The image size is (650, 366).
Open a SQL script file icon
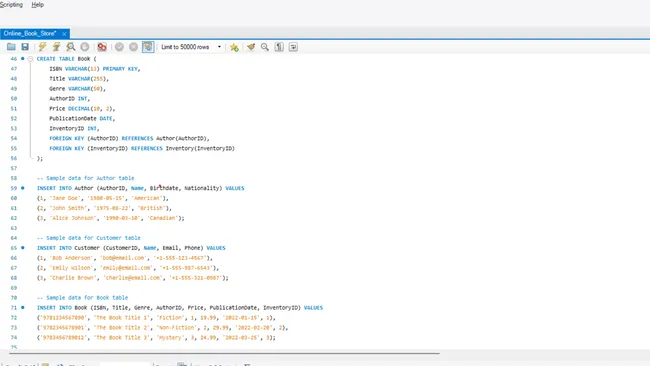point(11,47)
